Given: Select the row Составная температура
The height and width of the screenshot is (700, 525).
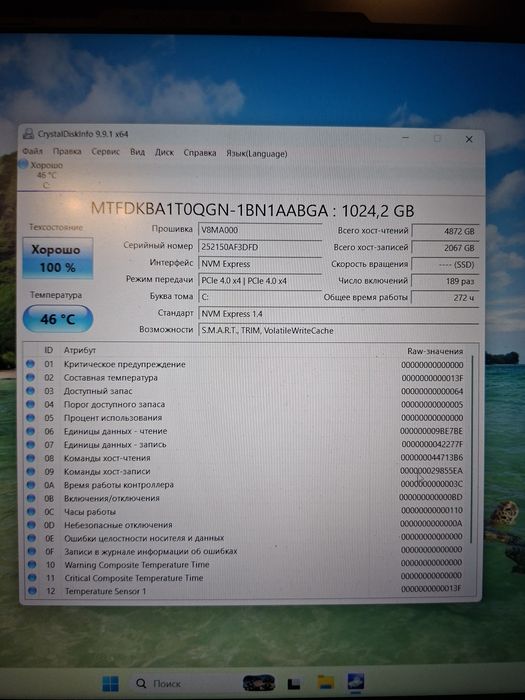Looking at the screenshot, I should click(245, 378).
